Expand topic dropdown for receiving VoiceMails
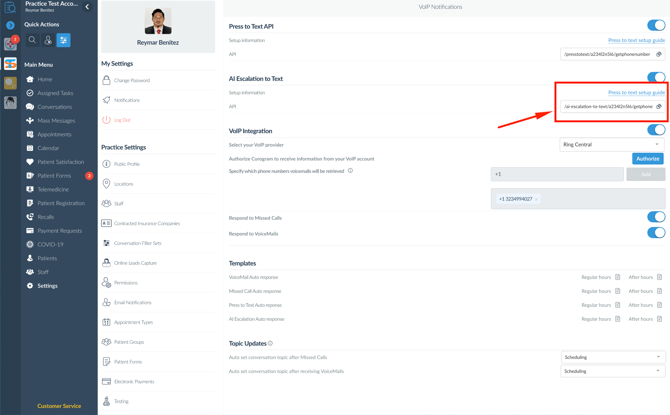This screenshot has height=415, width=670. pos(611,371)
